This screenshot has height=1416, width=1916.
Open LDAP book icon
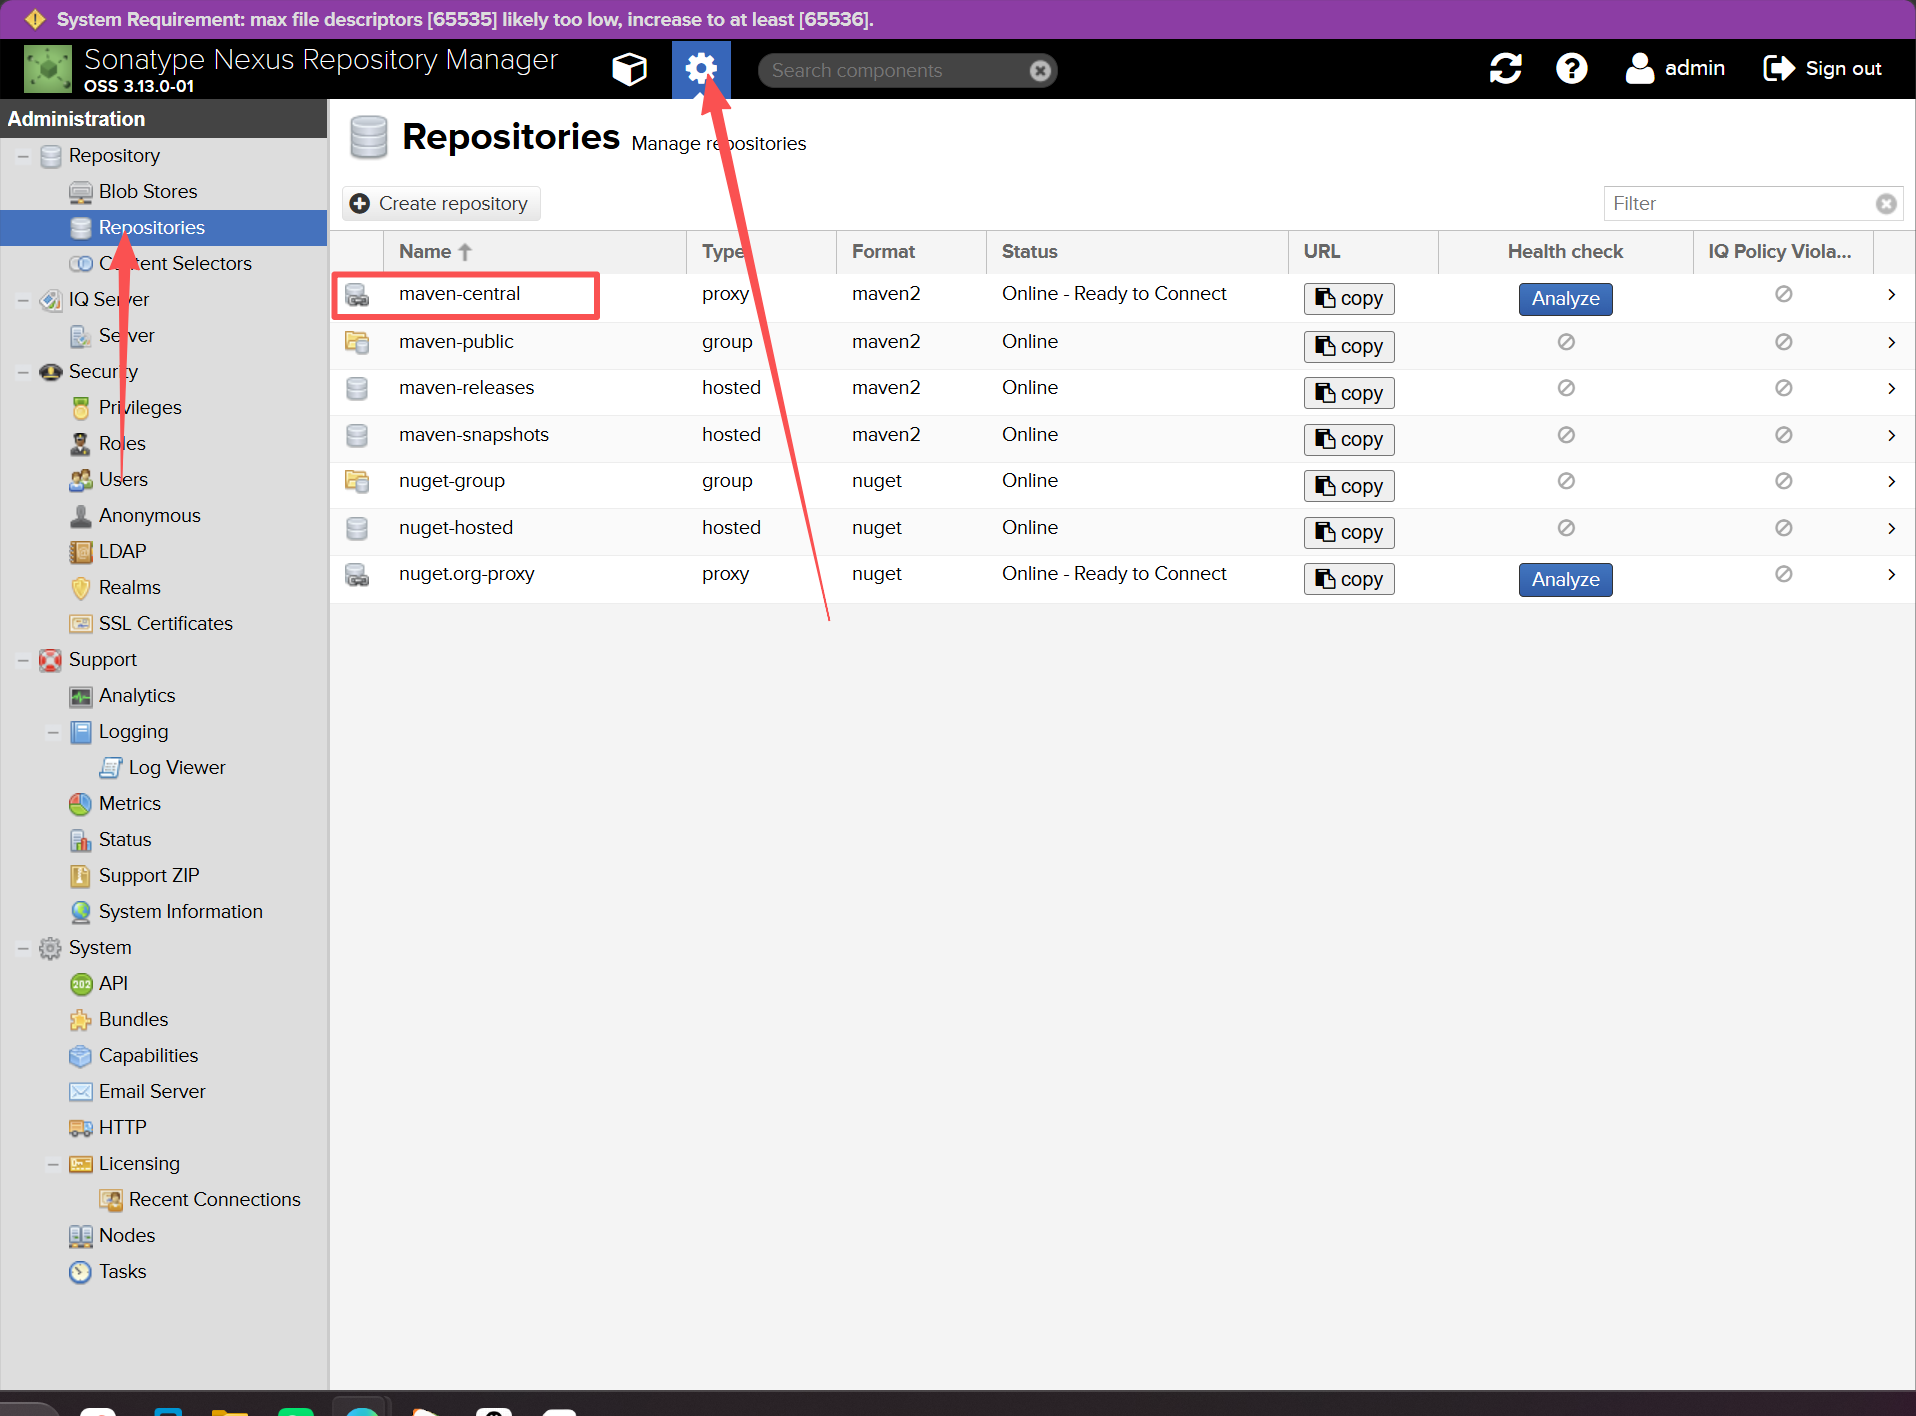pos(81,552)
